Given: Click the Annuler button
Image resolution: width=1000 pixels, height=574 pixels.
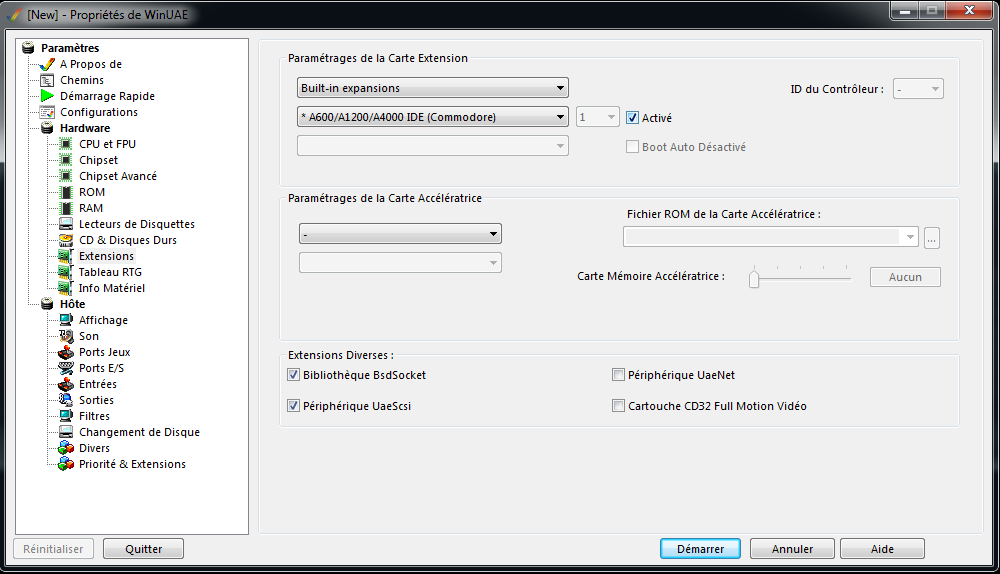Looking at the screenshot, I should 792,548.
